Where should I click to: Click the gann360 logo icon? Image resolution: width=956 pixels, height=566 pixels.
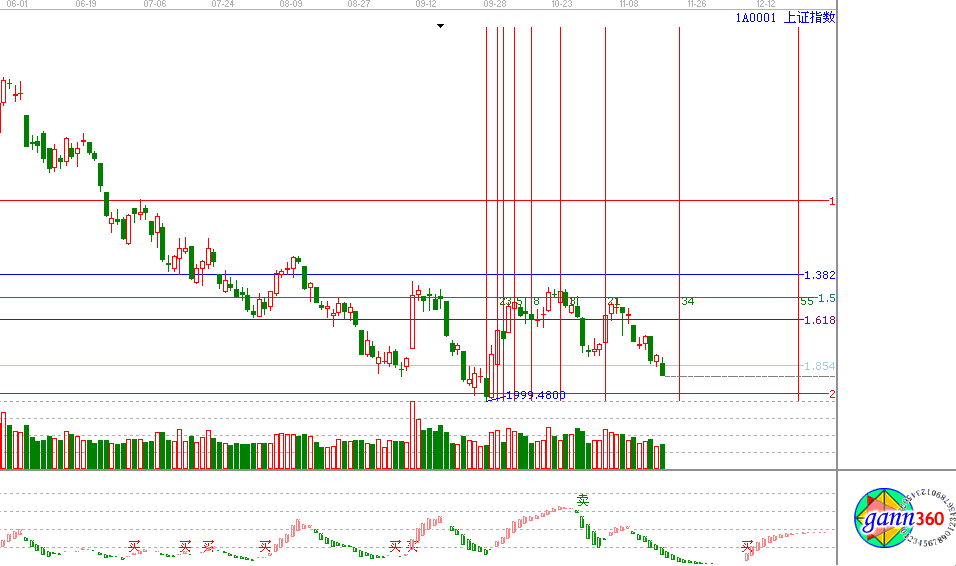point(898,520)
